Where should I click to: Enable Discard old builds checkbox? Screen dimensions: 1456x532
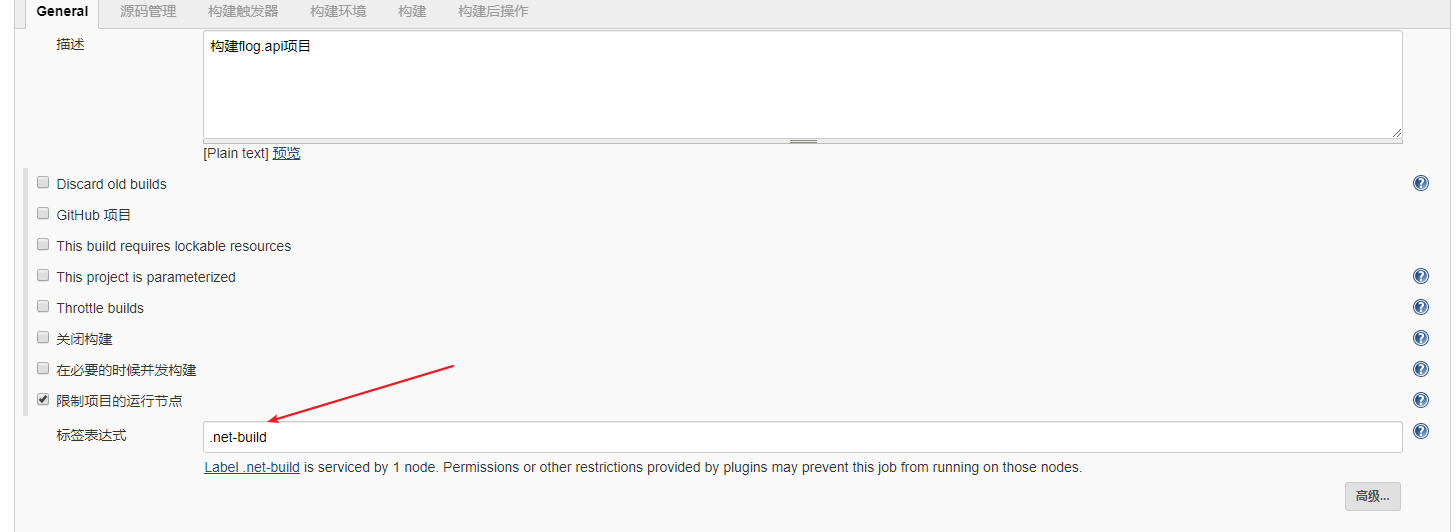[43, 183]
